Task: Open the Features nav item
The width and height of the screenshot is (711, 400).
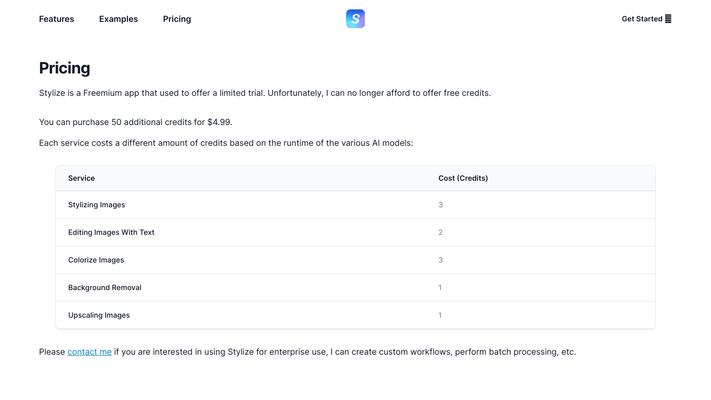Action: pyautogui.click(x=56, y=19)
